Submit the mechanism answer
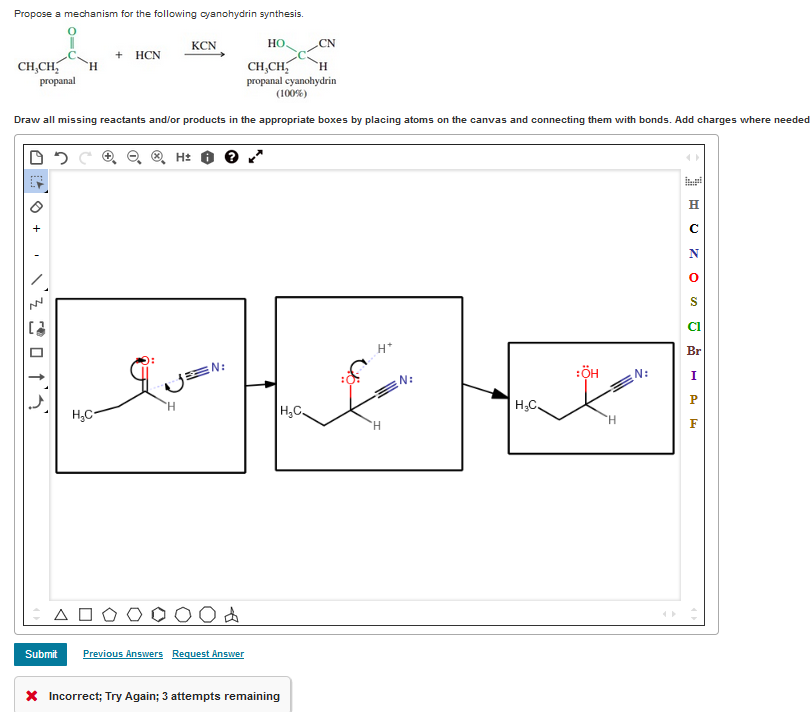 (x=40, y=654)
